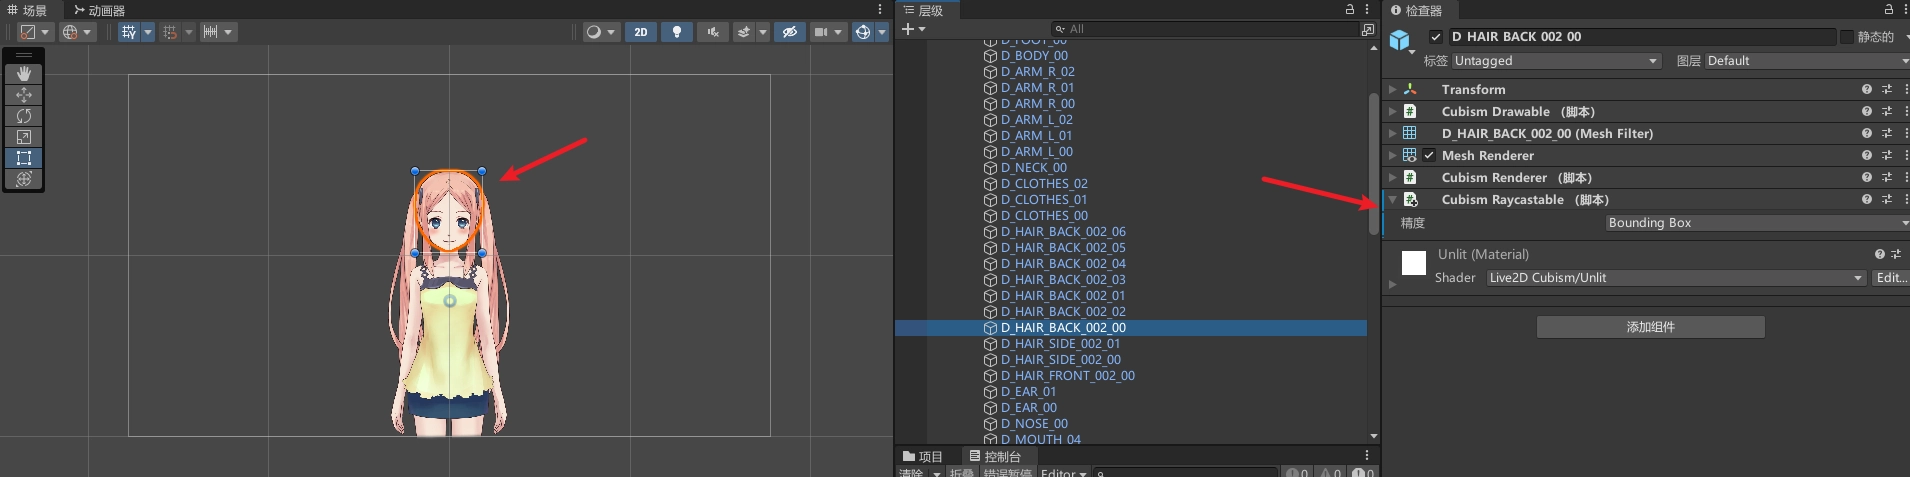Viewport: 1910px width, 477px height.
Task: Select D_NOSE_00 in hierarchy
Action: (x=1034, y=424)
